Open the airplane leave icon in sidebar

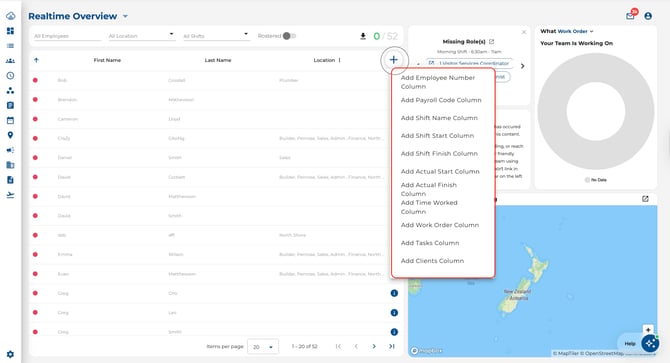pos(11,195)
